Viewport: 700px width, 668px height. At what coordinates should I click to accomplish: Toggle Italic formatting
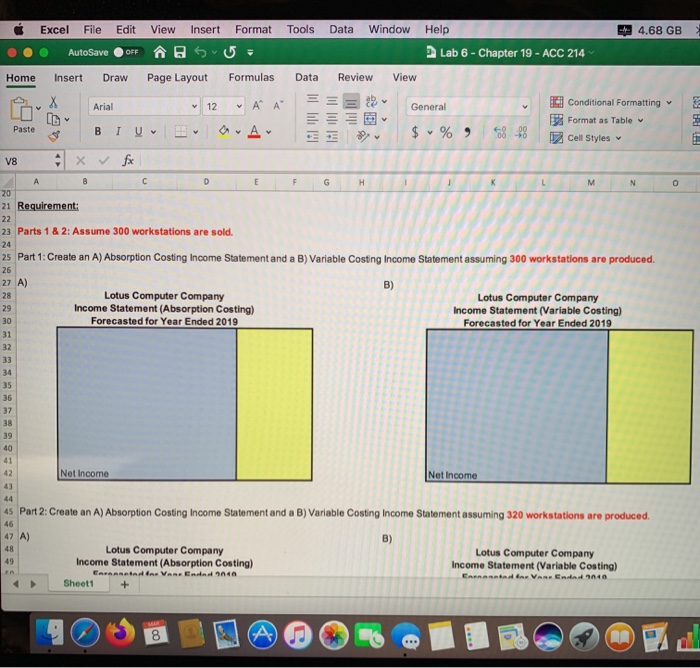(x=118, y=131)
